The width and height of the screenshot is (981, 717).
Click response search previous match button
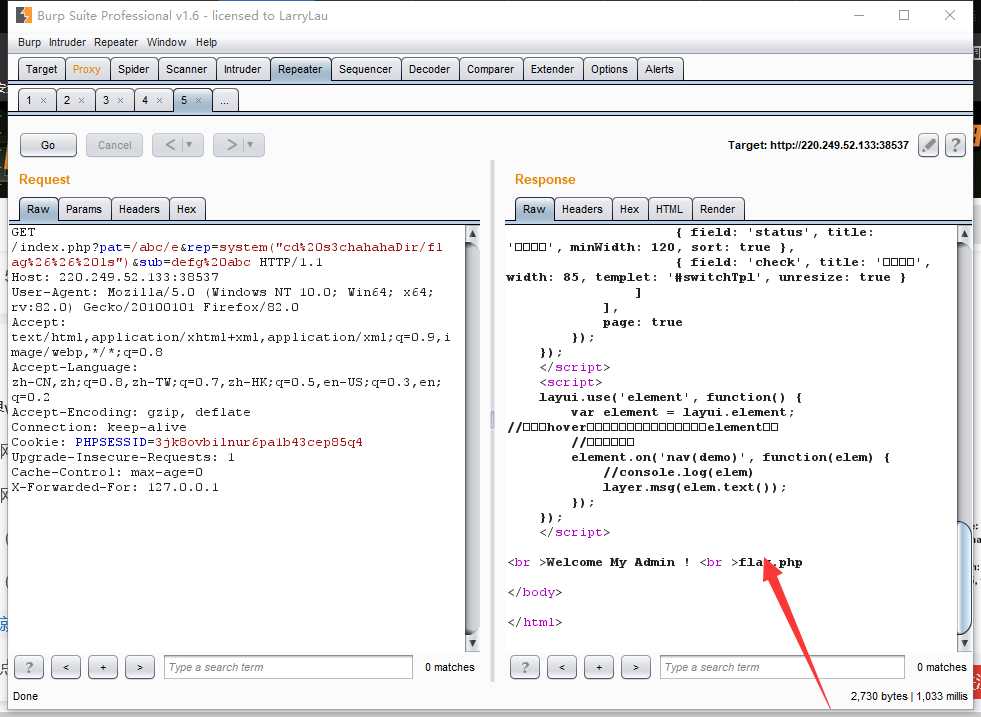click(561, 667)
